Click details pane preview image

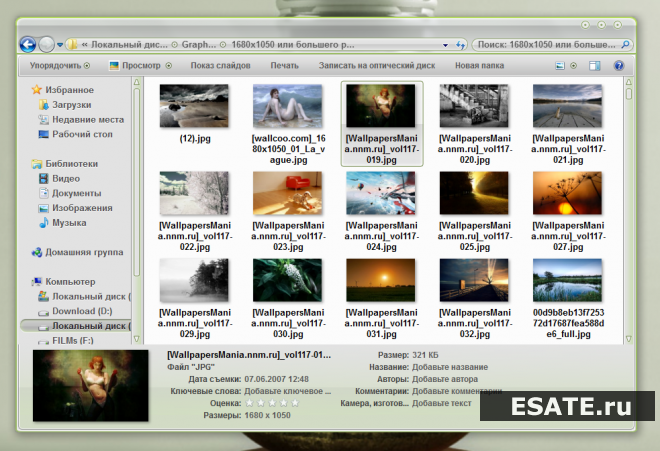click(x=90, y=385)
